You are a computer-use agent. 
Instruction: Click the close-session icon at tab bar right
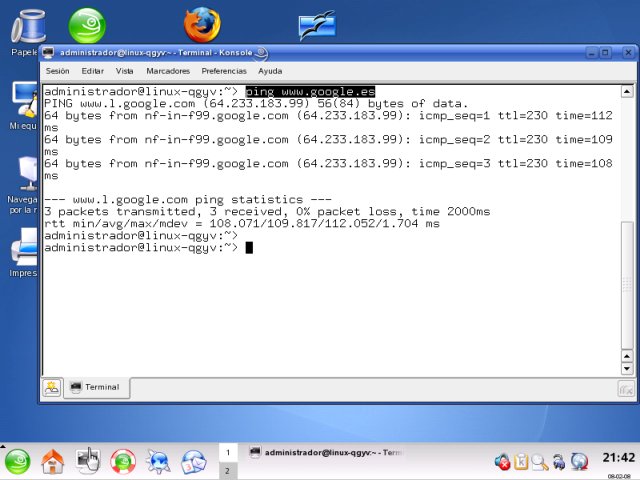626,389
